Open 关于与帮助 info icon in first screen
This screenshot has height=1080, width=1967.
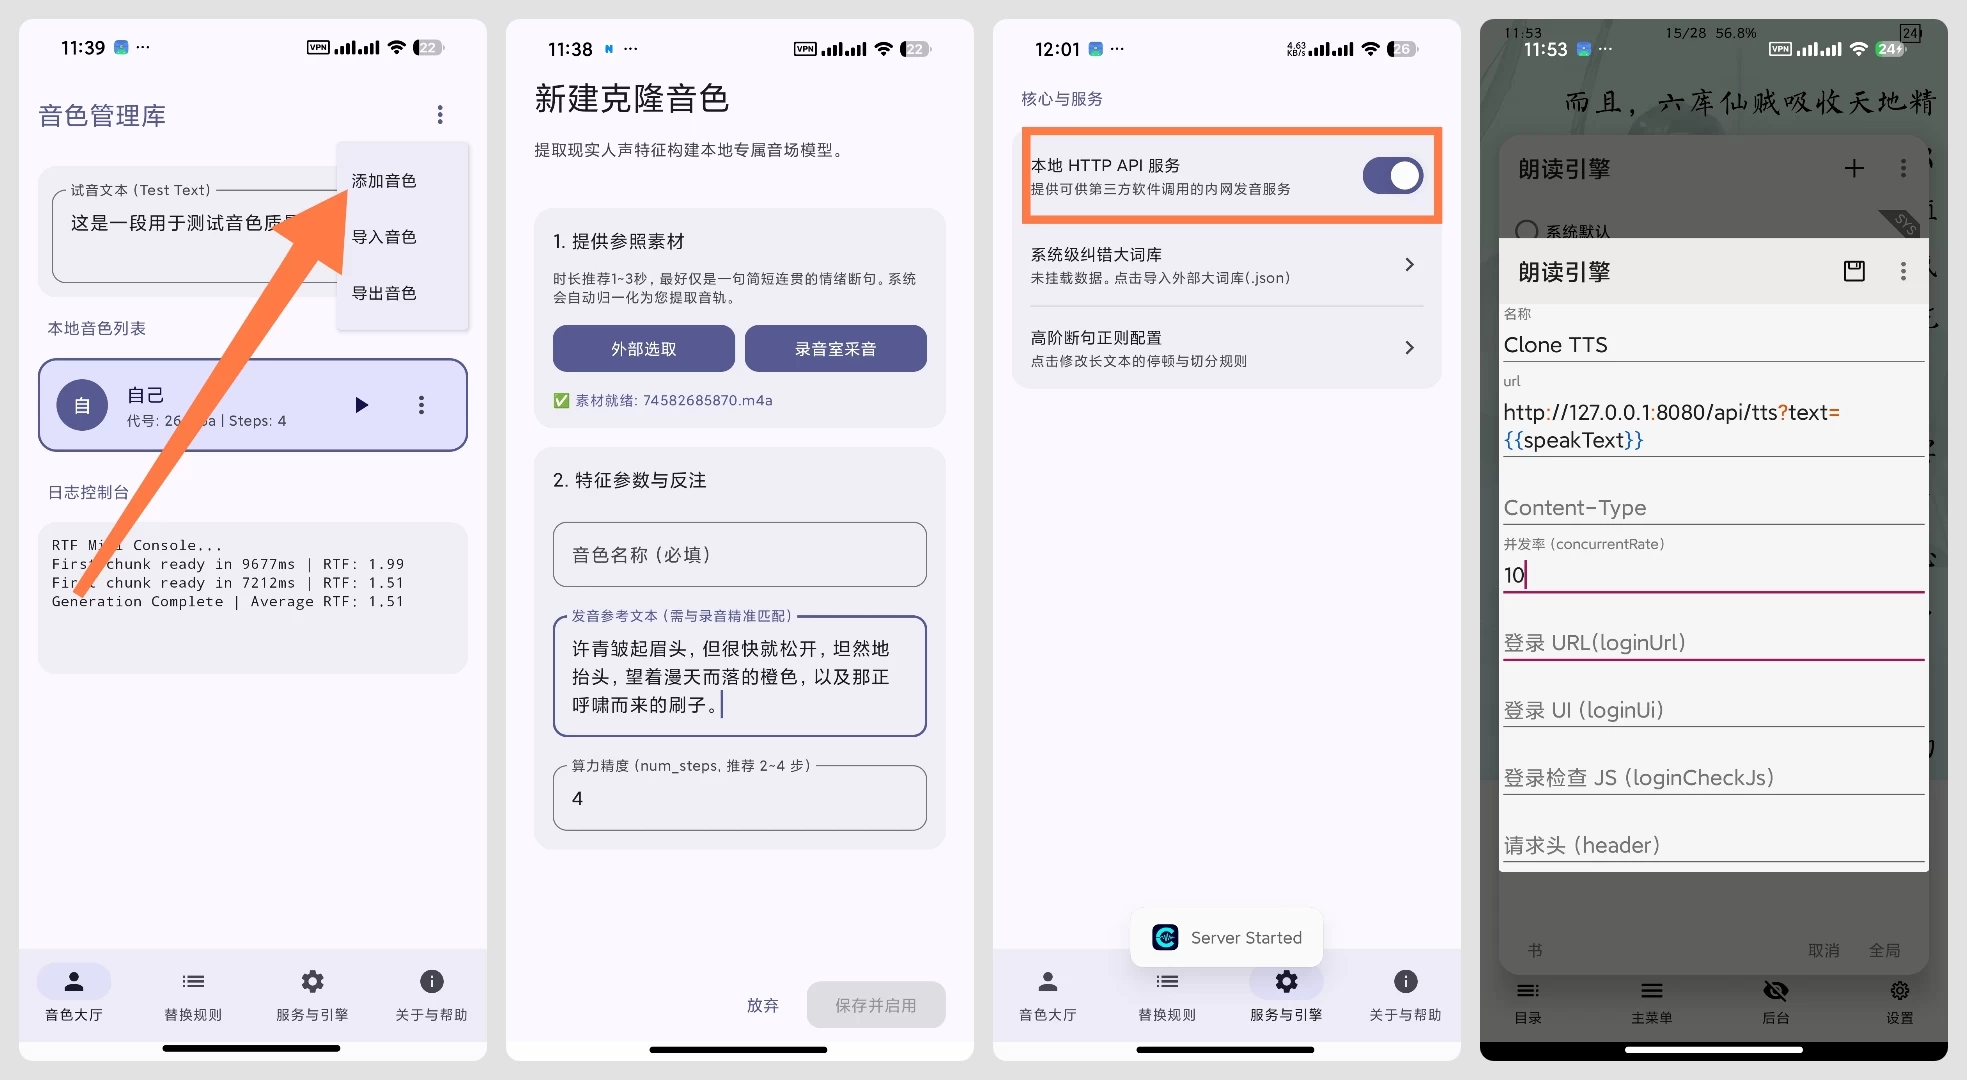pos(431,982)
